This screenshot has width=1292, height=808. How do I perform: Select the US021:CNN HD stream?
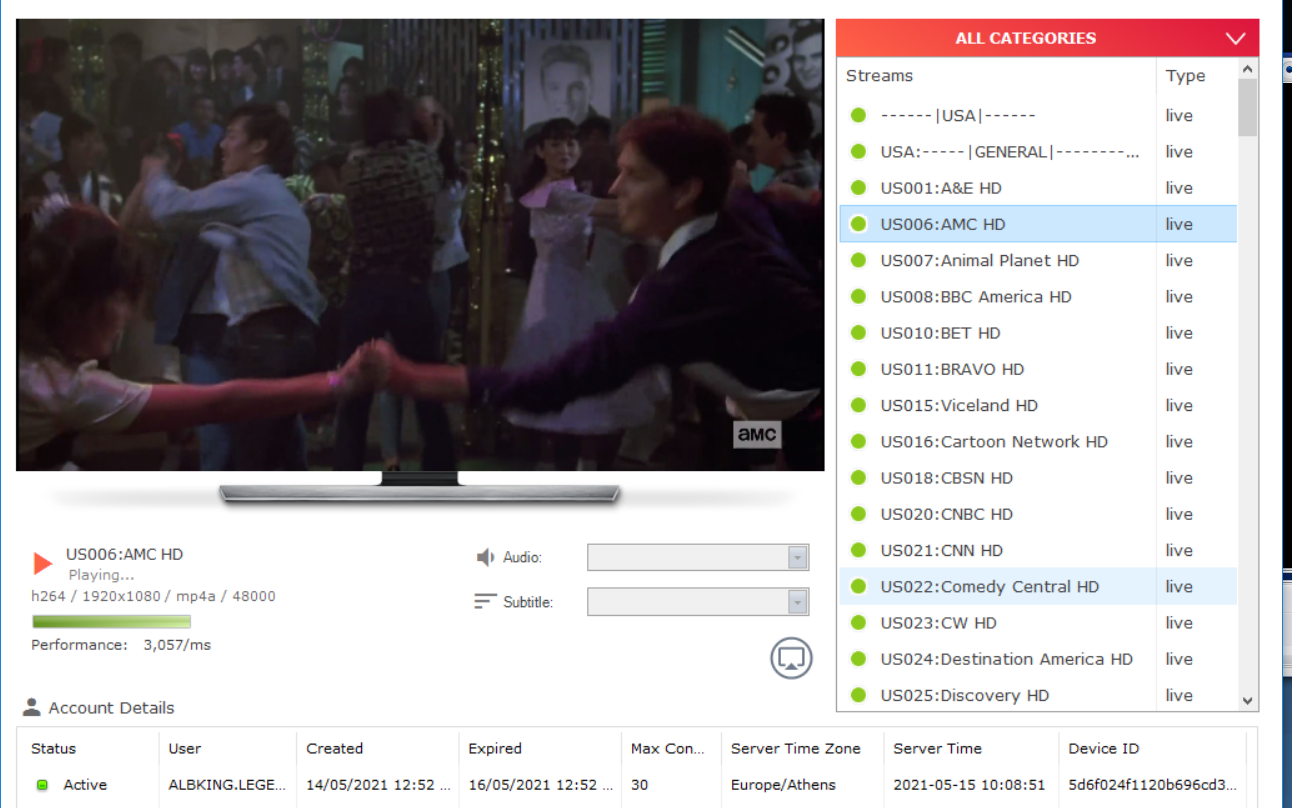click(x=1038, y=550)
